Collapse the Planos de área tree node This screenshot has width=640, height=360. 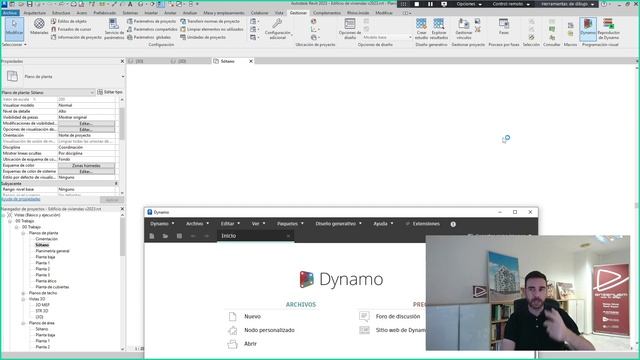click(23, 323)
